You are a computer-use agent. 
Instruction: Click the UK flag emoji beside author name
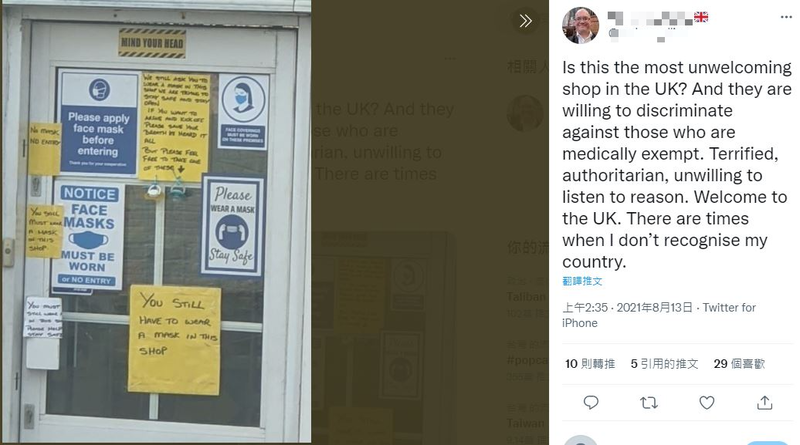pos(701,17)
